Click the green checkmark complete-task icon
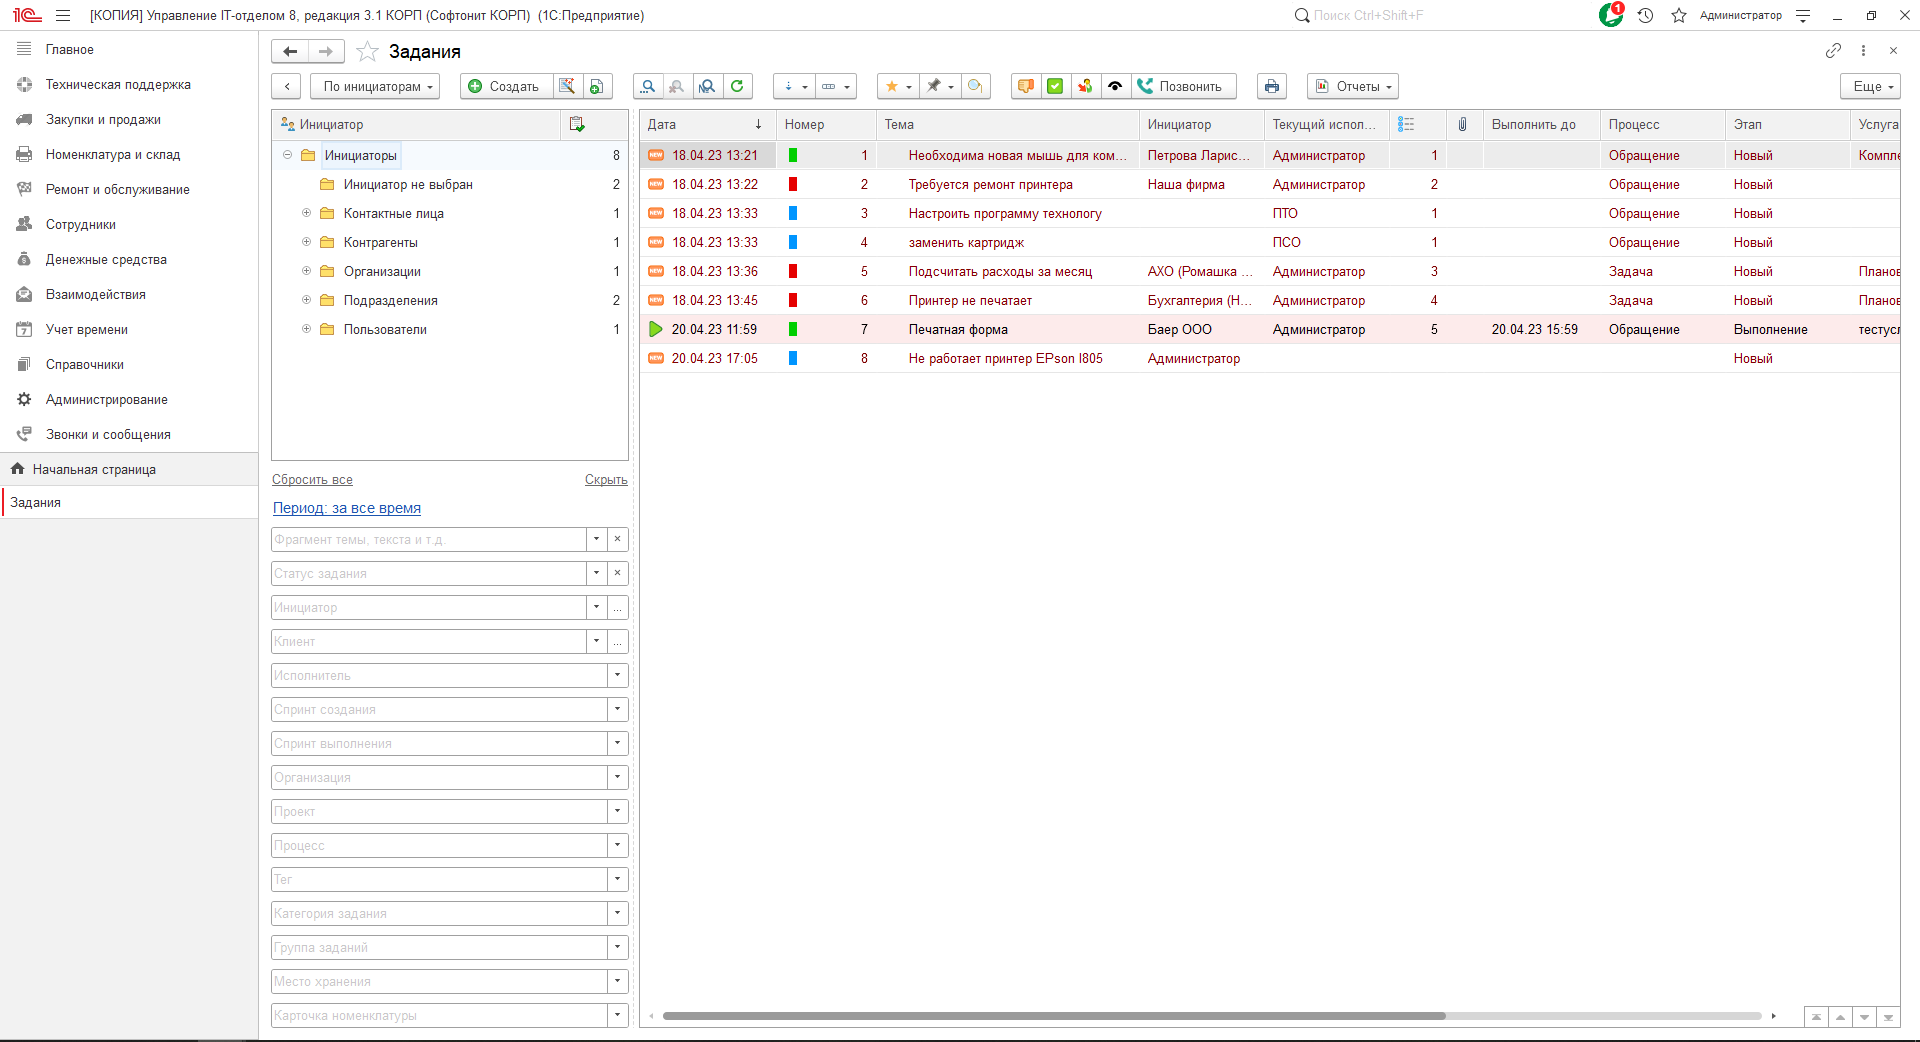Image resolution: width=1920 pixels, height=1042 pixels. point(1055,86)
